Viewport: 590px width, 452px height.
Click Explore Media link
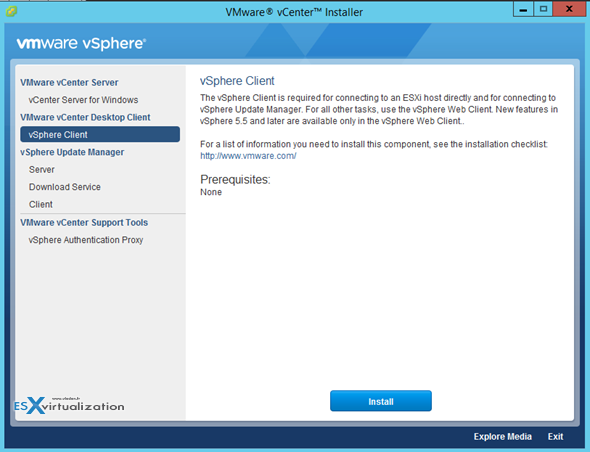[x=502, y=436]
